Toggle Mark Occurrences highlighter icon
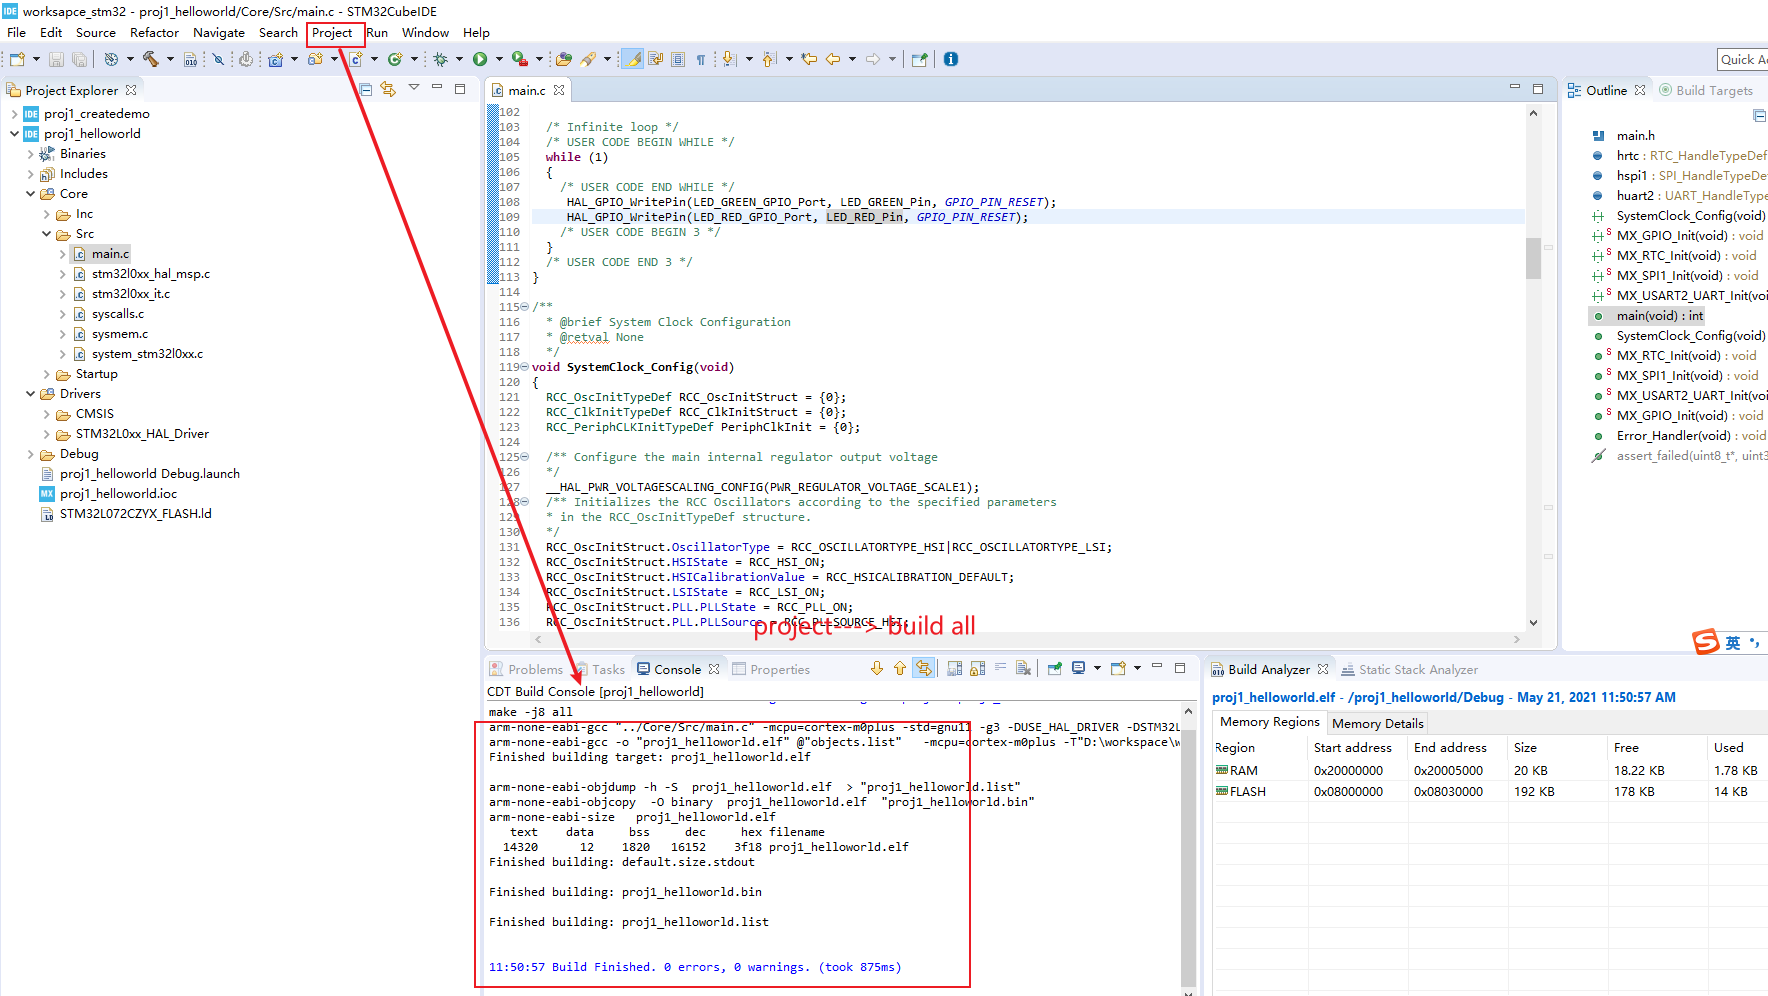 click(632, 59)
